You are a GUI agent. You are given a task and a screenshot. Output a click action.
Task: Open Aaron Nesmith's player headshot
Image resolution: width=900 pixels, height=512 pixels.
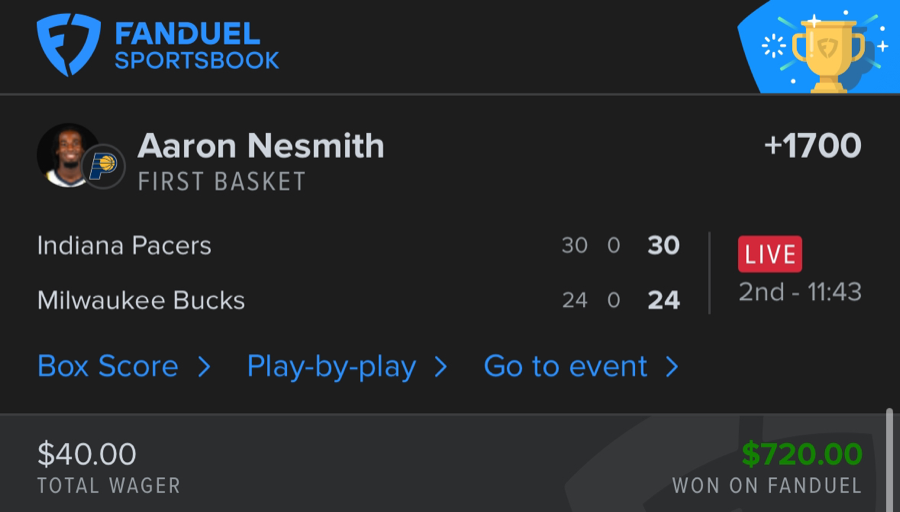[x=66, y=155]
